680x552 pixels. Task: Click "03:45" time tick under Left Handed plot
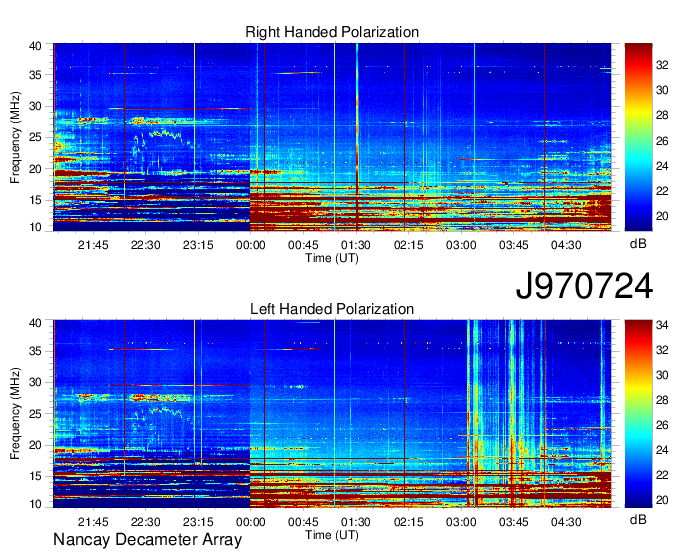(x=513, y=522)
